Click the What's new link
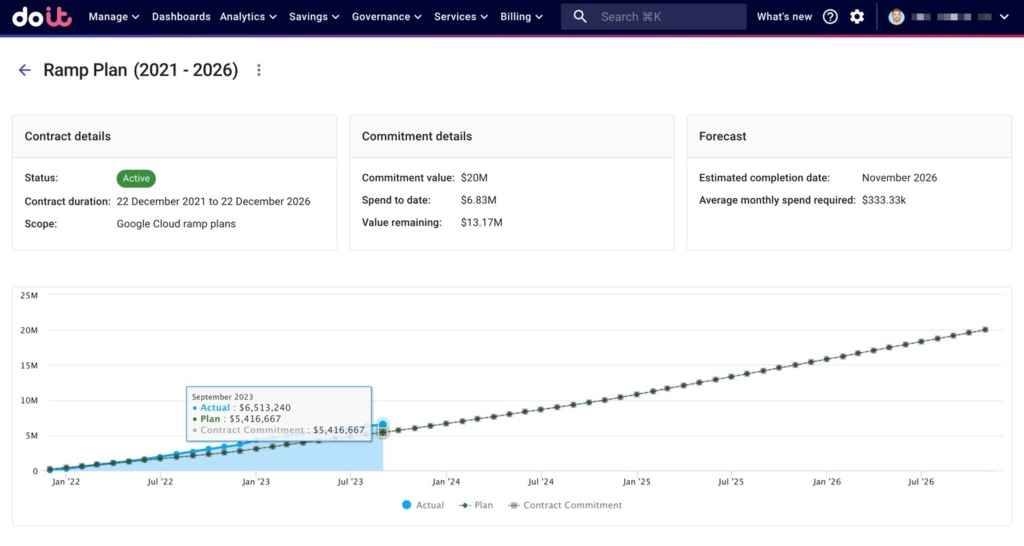This screenshot has width=1024, height=546. click(x=784, y=17)
